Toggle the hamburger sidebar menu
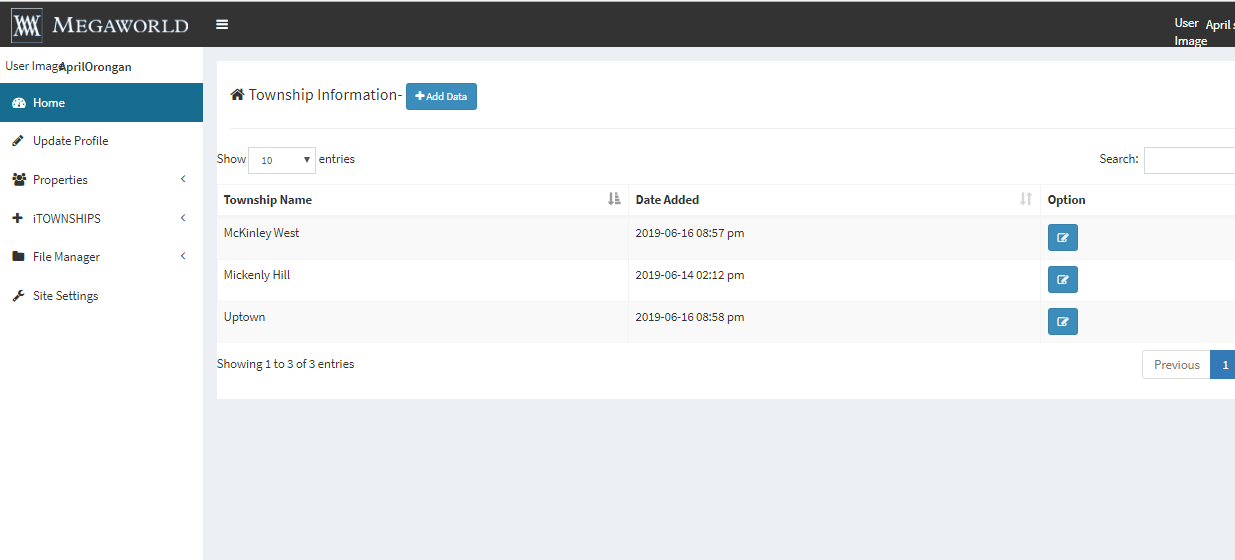This screenshot has width=1235, height=560. pos(222,24)
